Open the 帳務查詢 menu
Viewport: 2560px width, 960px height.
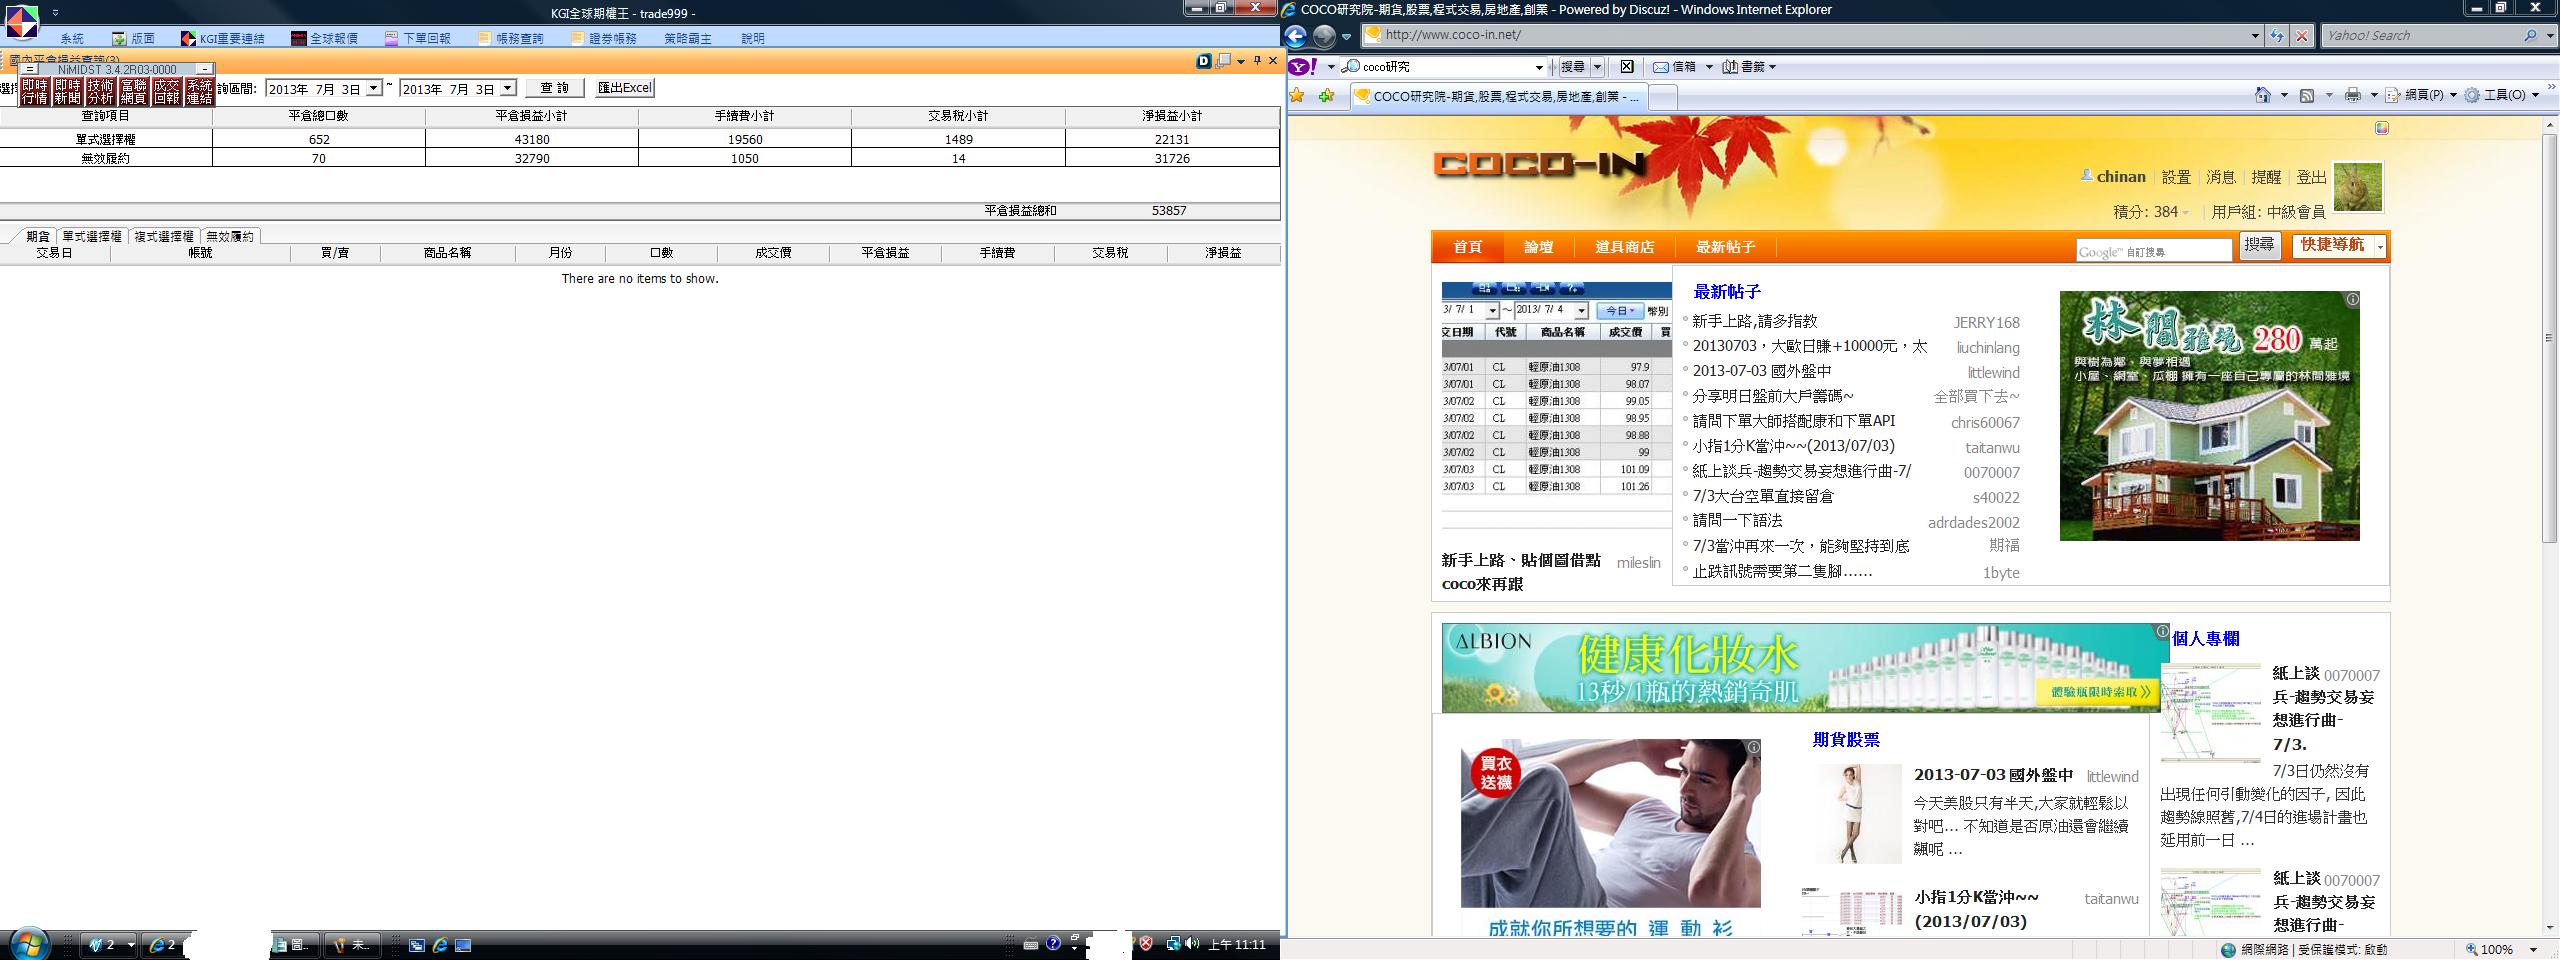point(510,38)
